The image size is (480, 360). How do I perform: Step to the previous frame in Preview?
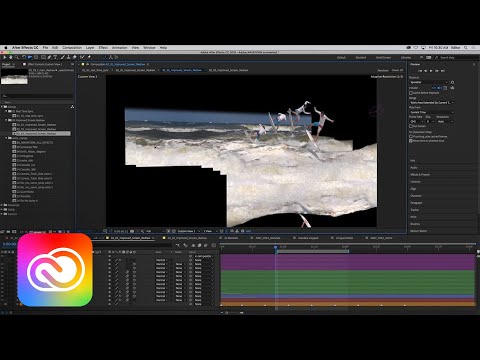coord(425,71)
